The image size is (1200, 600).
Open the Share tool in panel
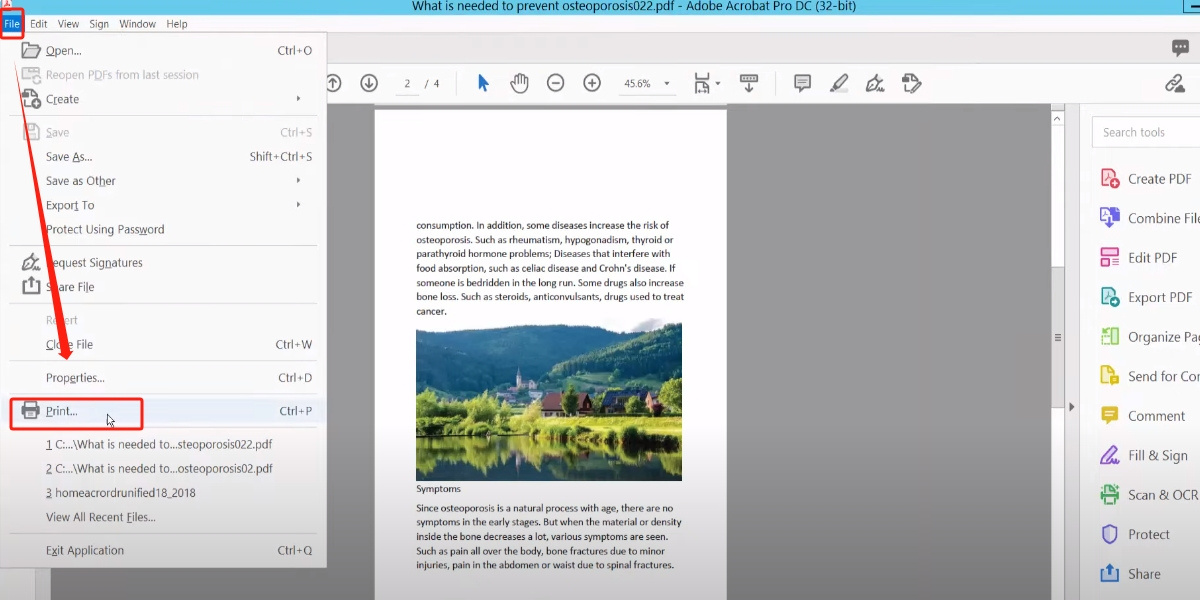[x=1132, y=574]
